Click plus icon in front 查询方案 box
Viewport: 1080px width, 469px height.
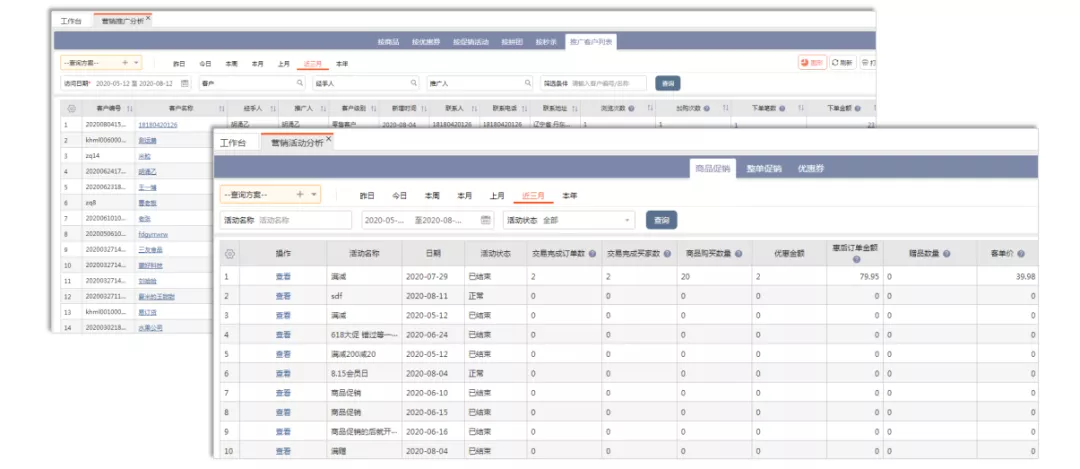300,194
